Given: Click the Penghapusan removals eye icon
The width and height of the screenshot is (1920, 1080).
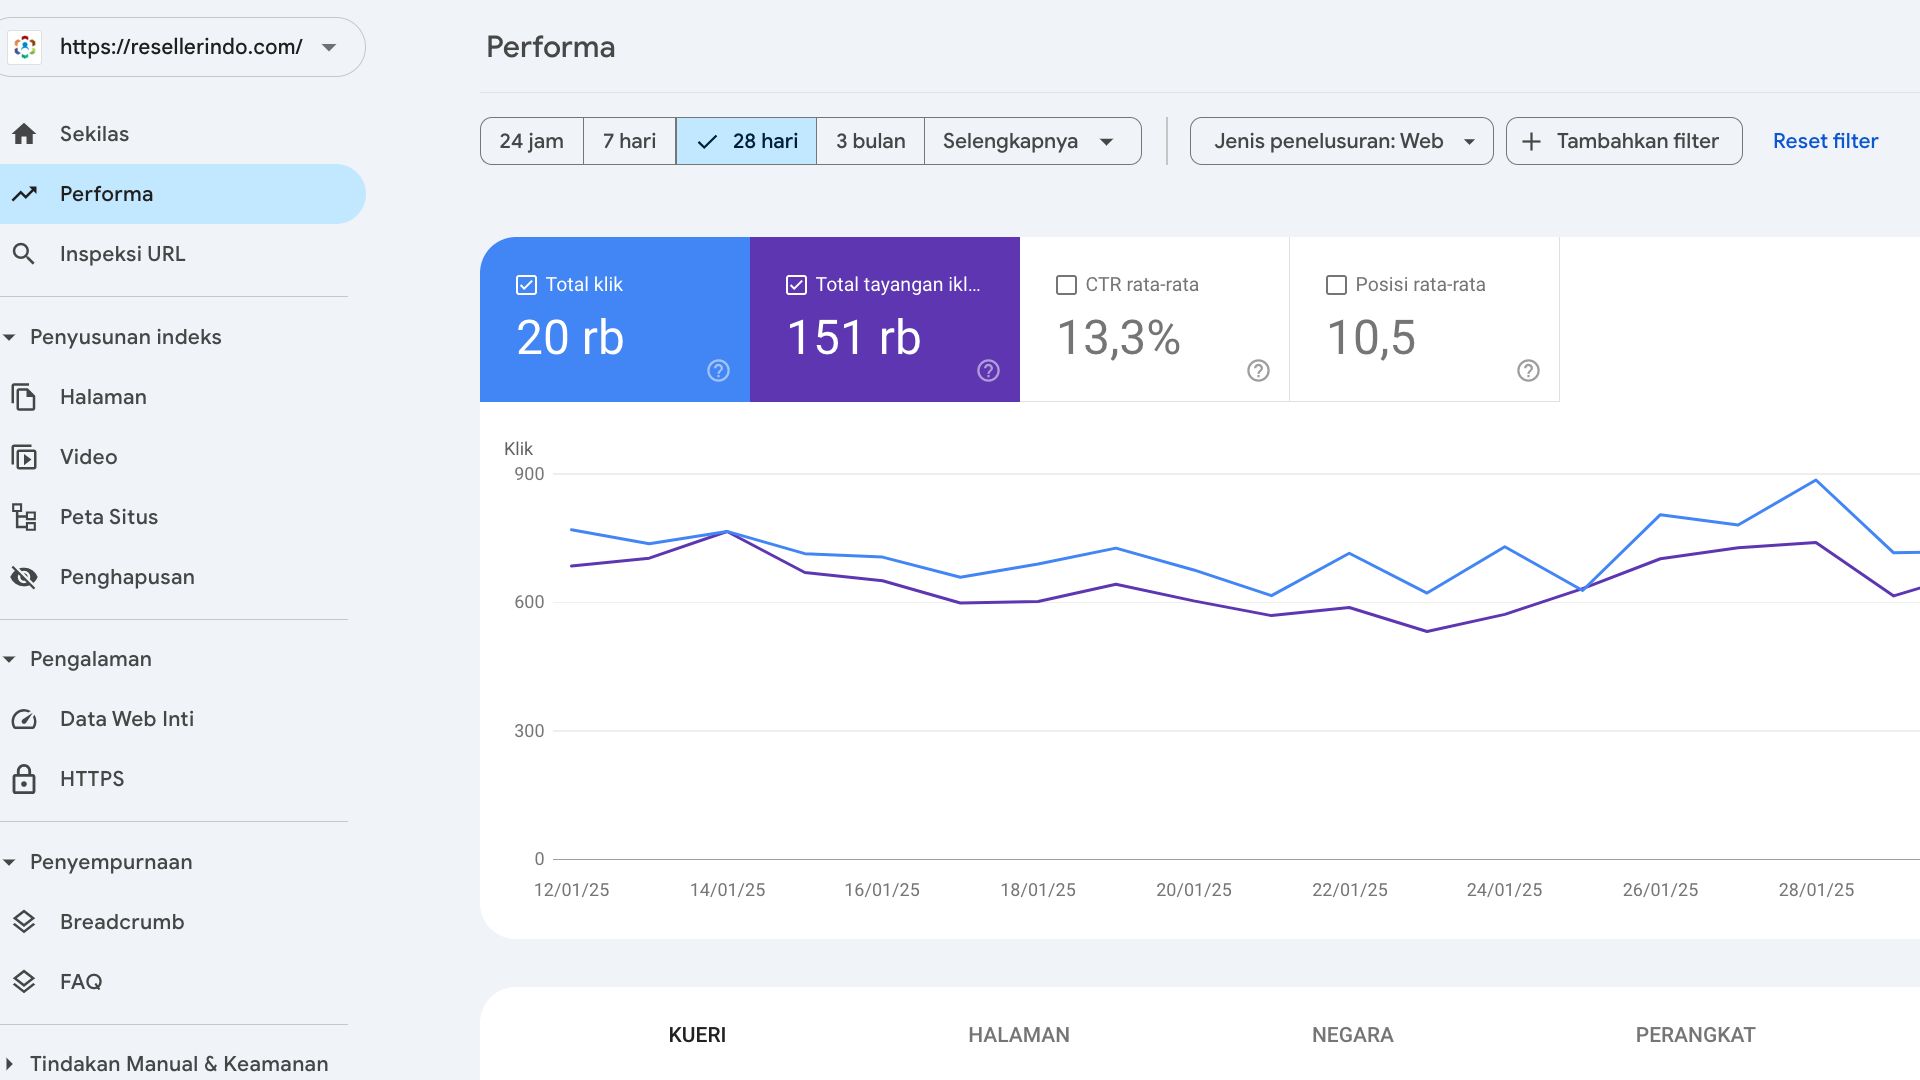Looking at the screenshot, I should tap(24, 577).
